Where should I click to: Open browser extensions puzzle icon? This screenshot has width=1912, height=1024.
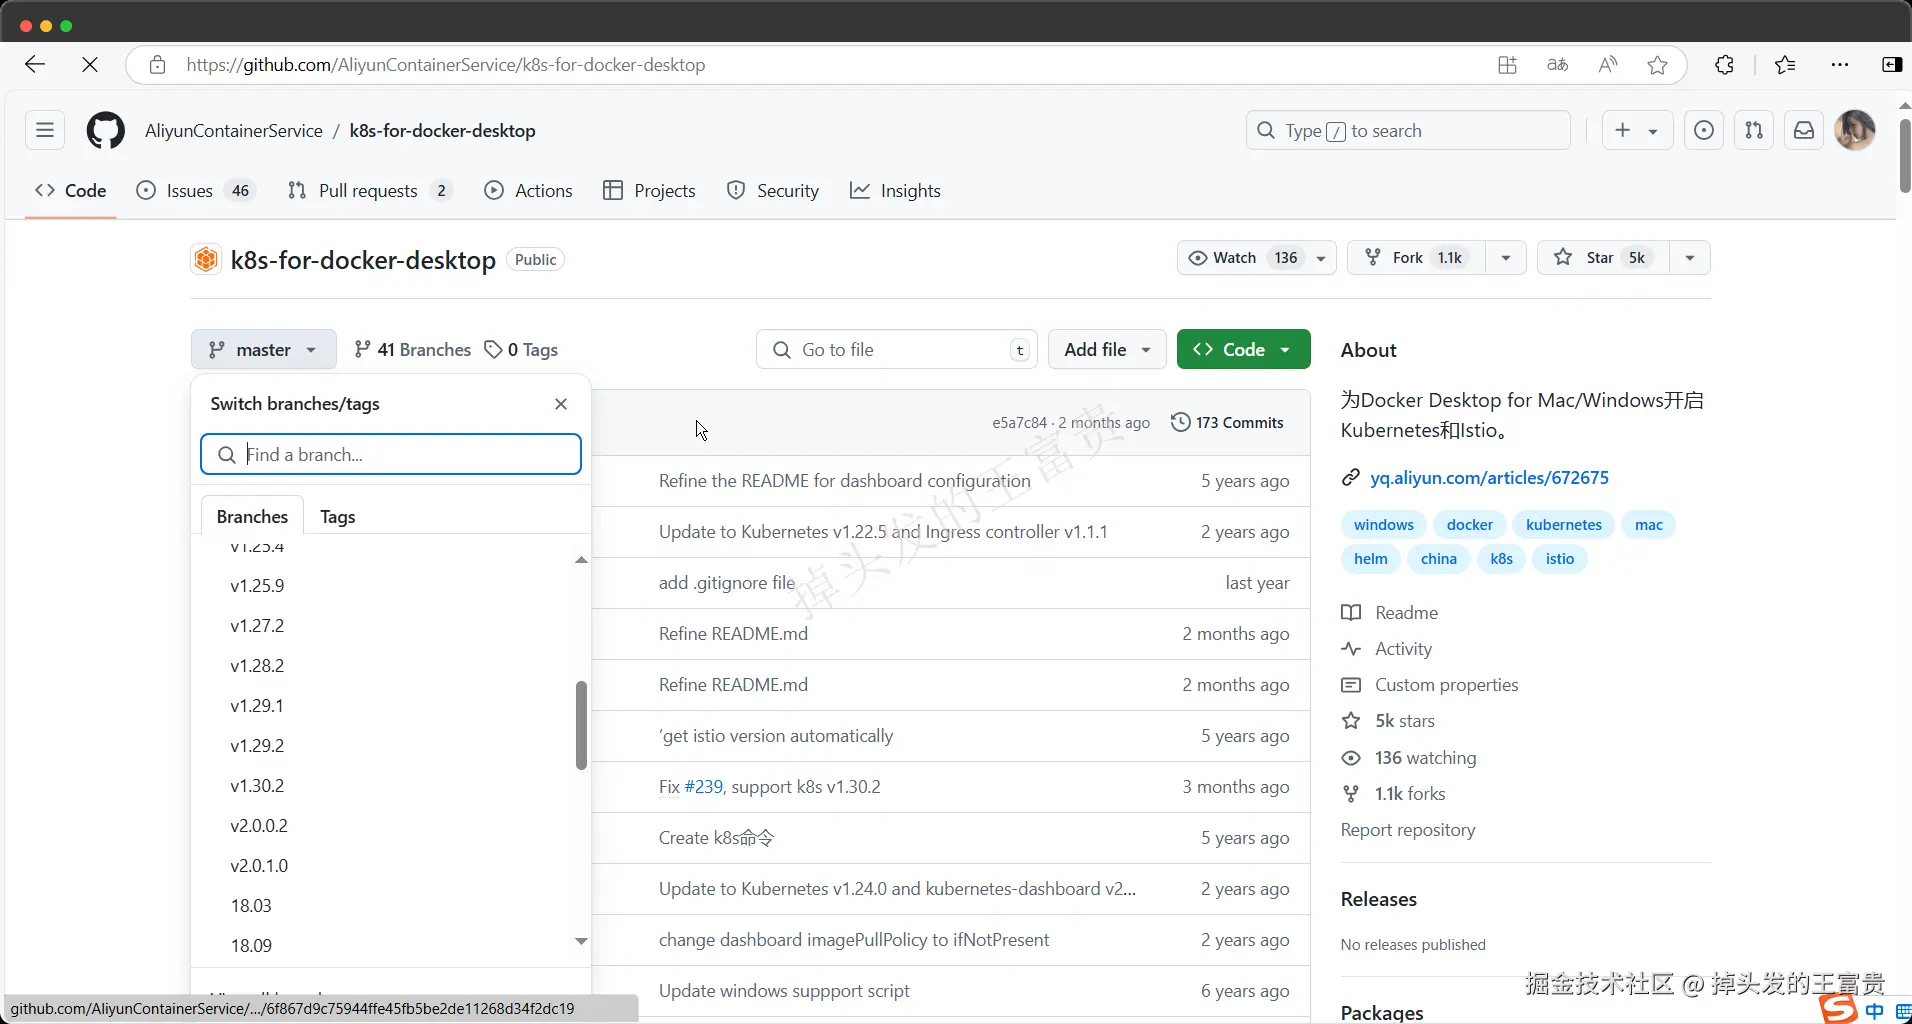pos(1724,65)
